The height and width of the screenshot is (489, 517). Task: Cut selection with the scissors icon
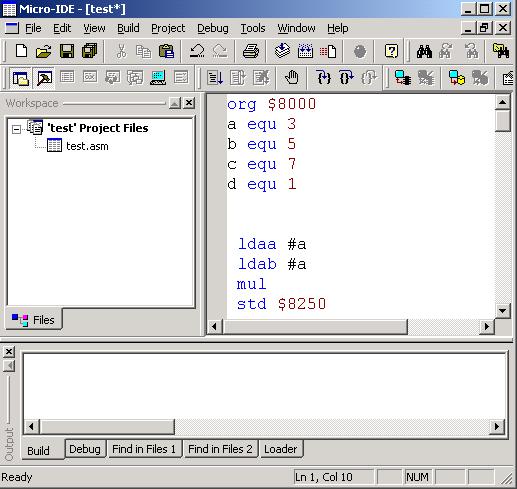pyautogui.click(x=121, y=51)
